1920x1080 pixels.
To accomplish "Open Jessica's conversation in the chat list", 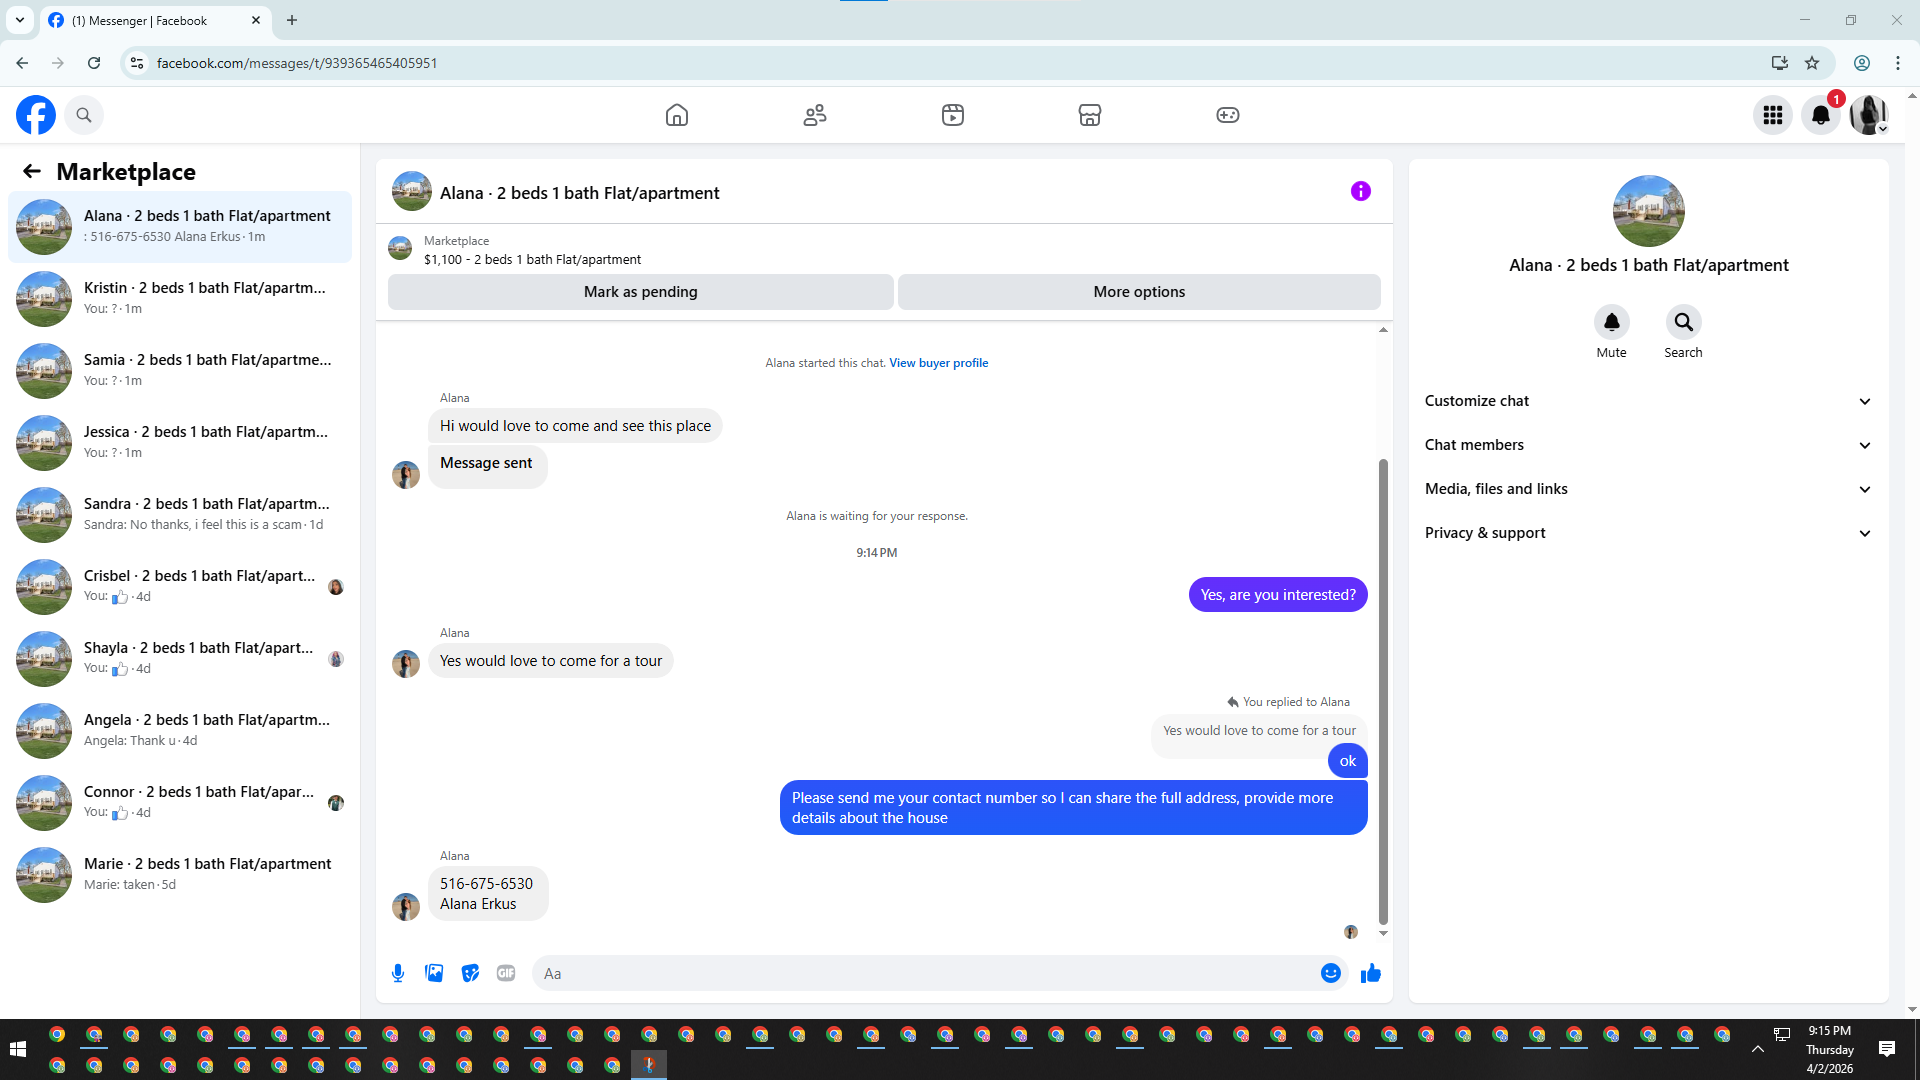I will click(x=180, y=443).
